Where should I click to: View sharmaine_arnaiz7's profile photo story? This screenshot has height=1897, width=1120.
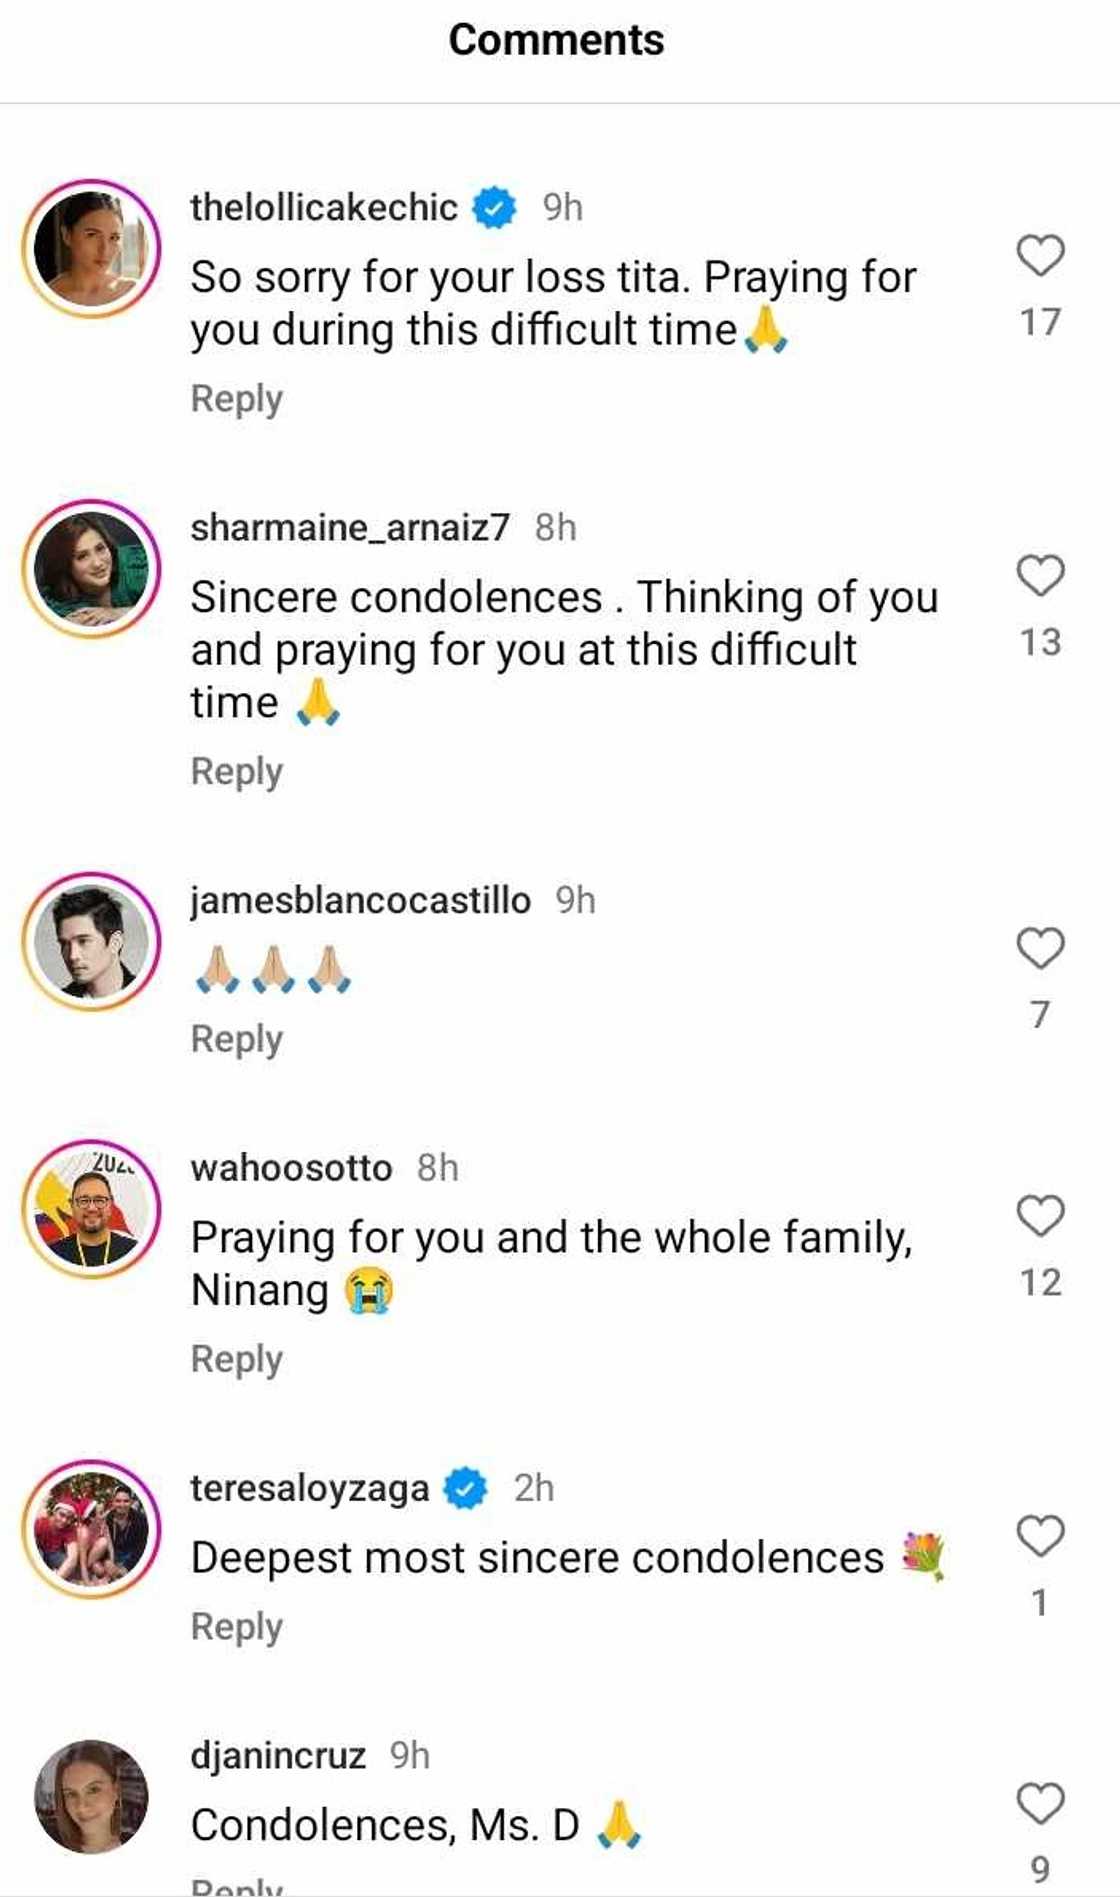point(91,568)
